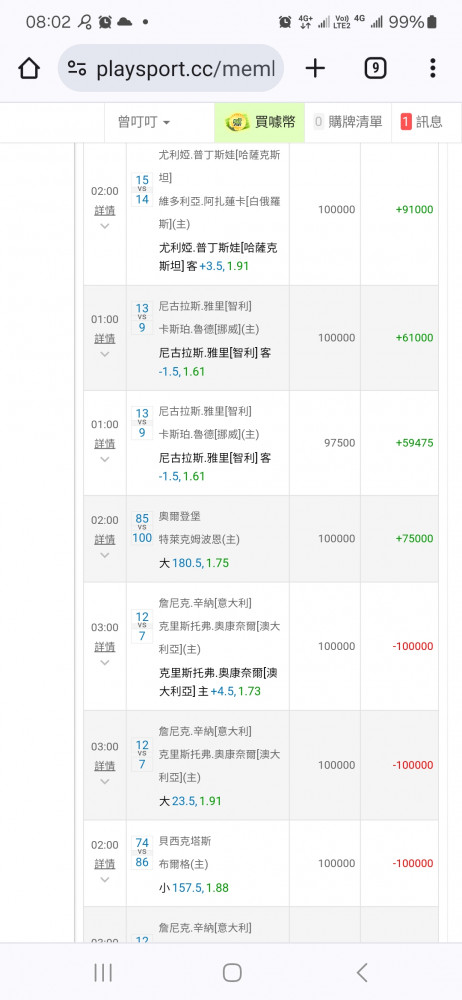The height and width of the screenshot is (1000, 462).
Task: Open the Android recent apps button
Action: coord(103,973)
